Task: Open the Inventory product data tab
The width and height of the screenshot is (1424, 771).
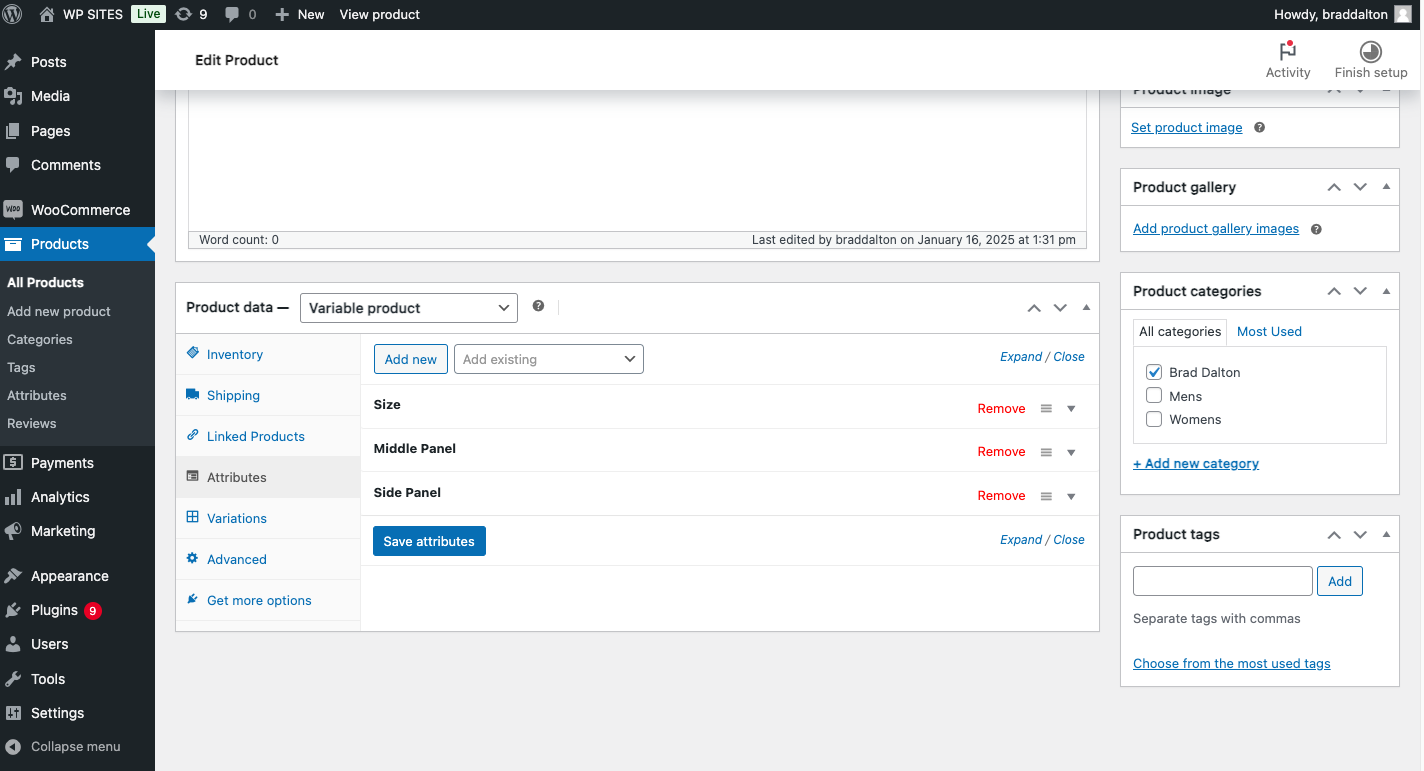Action: coord(234,354)
